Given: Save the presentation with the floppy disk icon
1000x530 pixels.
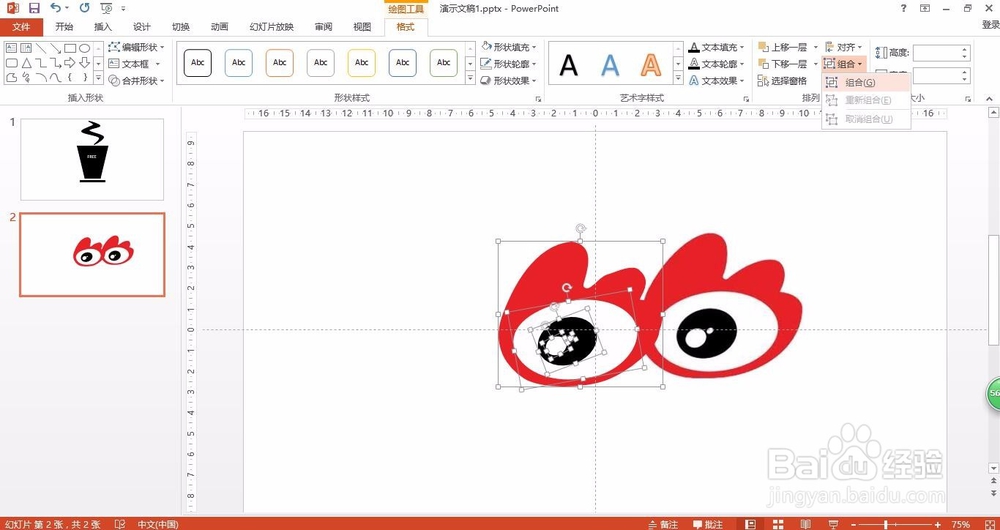Looking at the screenshot, I should pyautogui.click(x=34, y=8).
